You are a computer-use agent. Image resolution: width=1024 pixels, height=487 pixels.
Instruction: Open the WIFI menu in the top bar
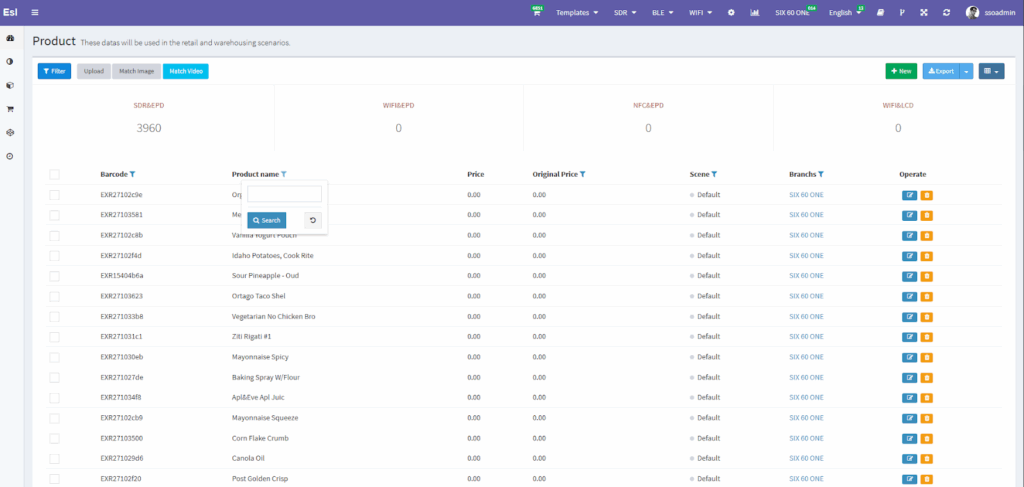click(705, 13)
